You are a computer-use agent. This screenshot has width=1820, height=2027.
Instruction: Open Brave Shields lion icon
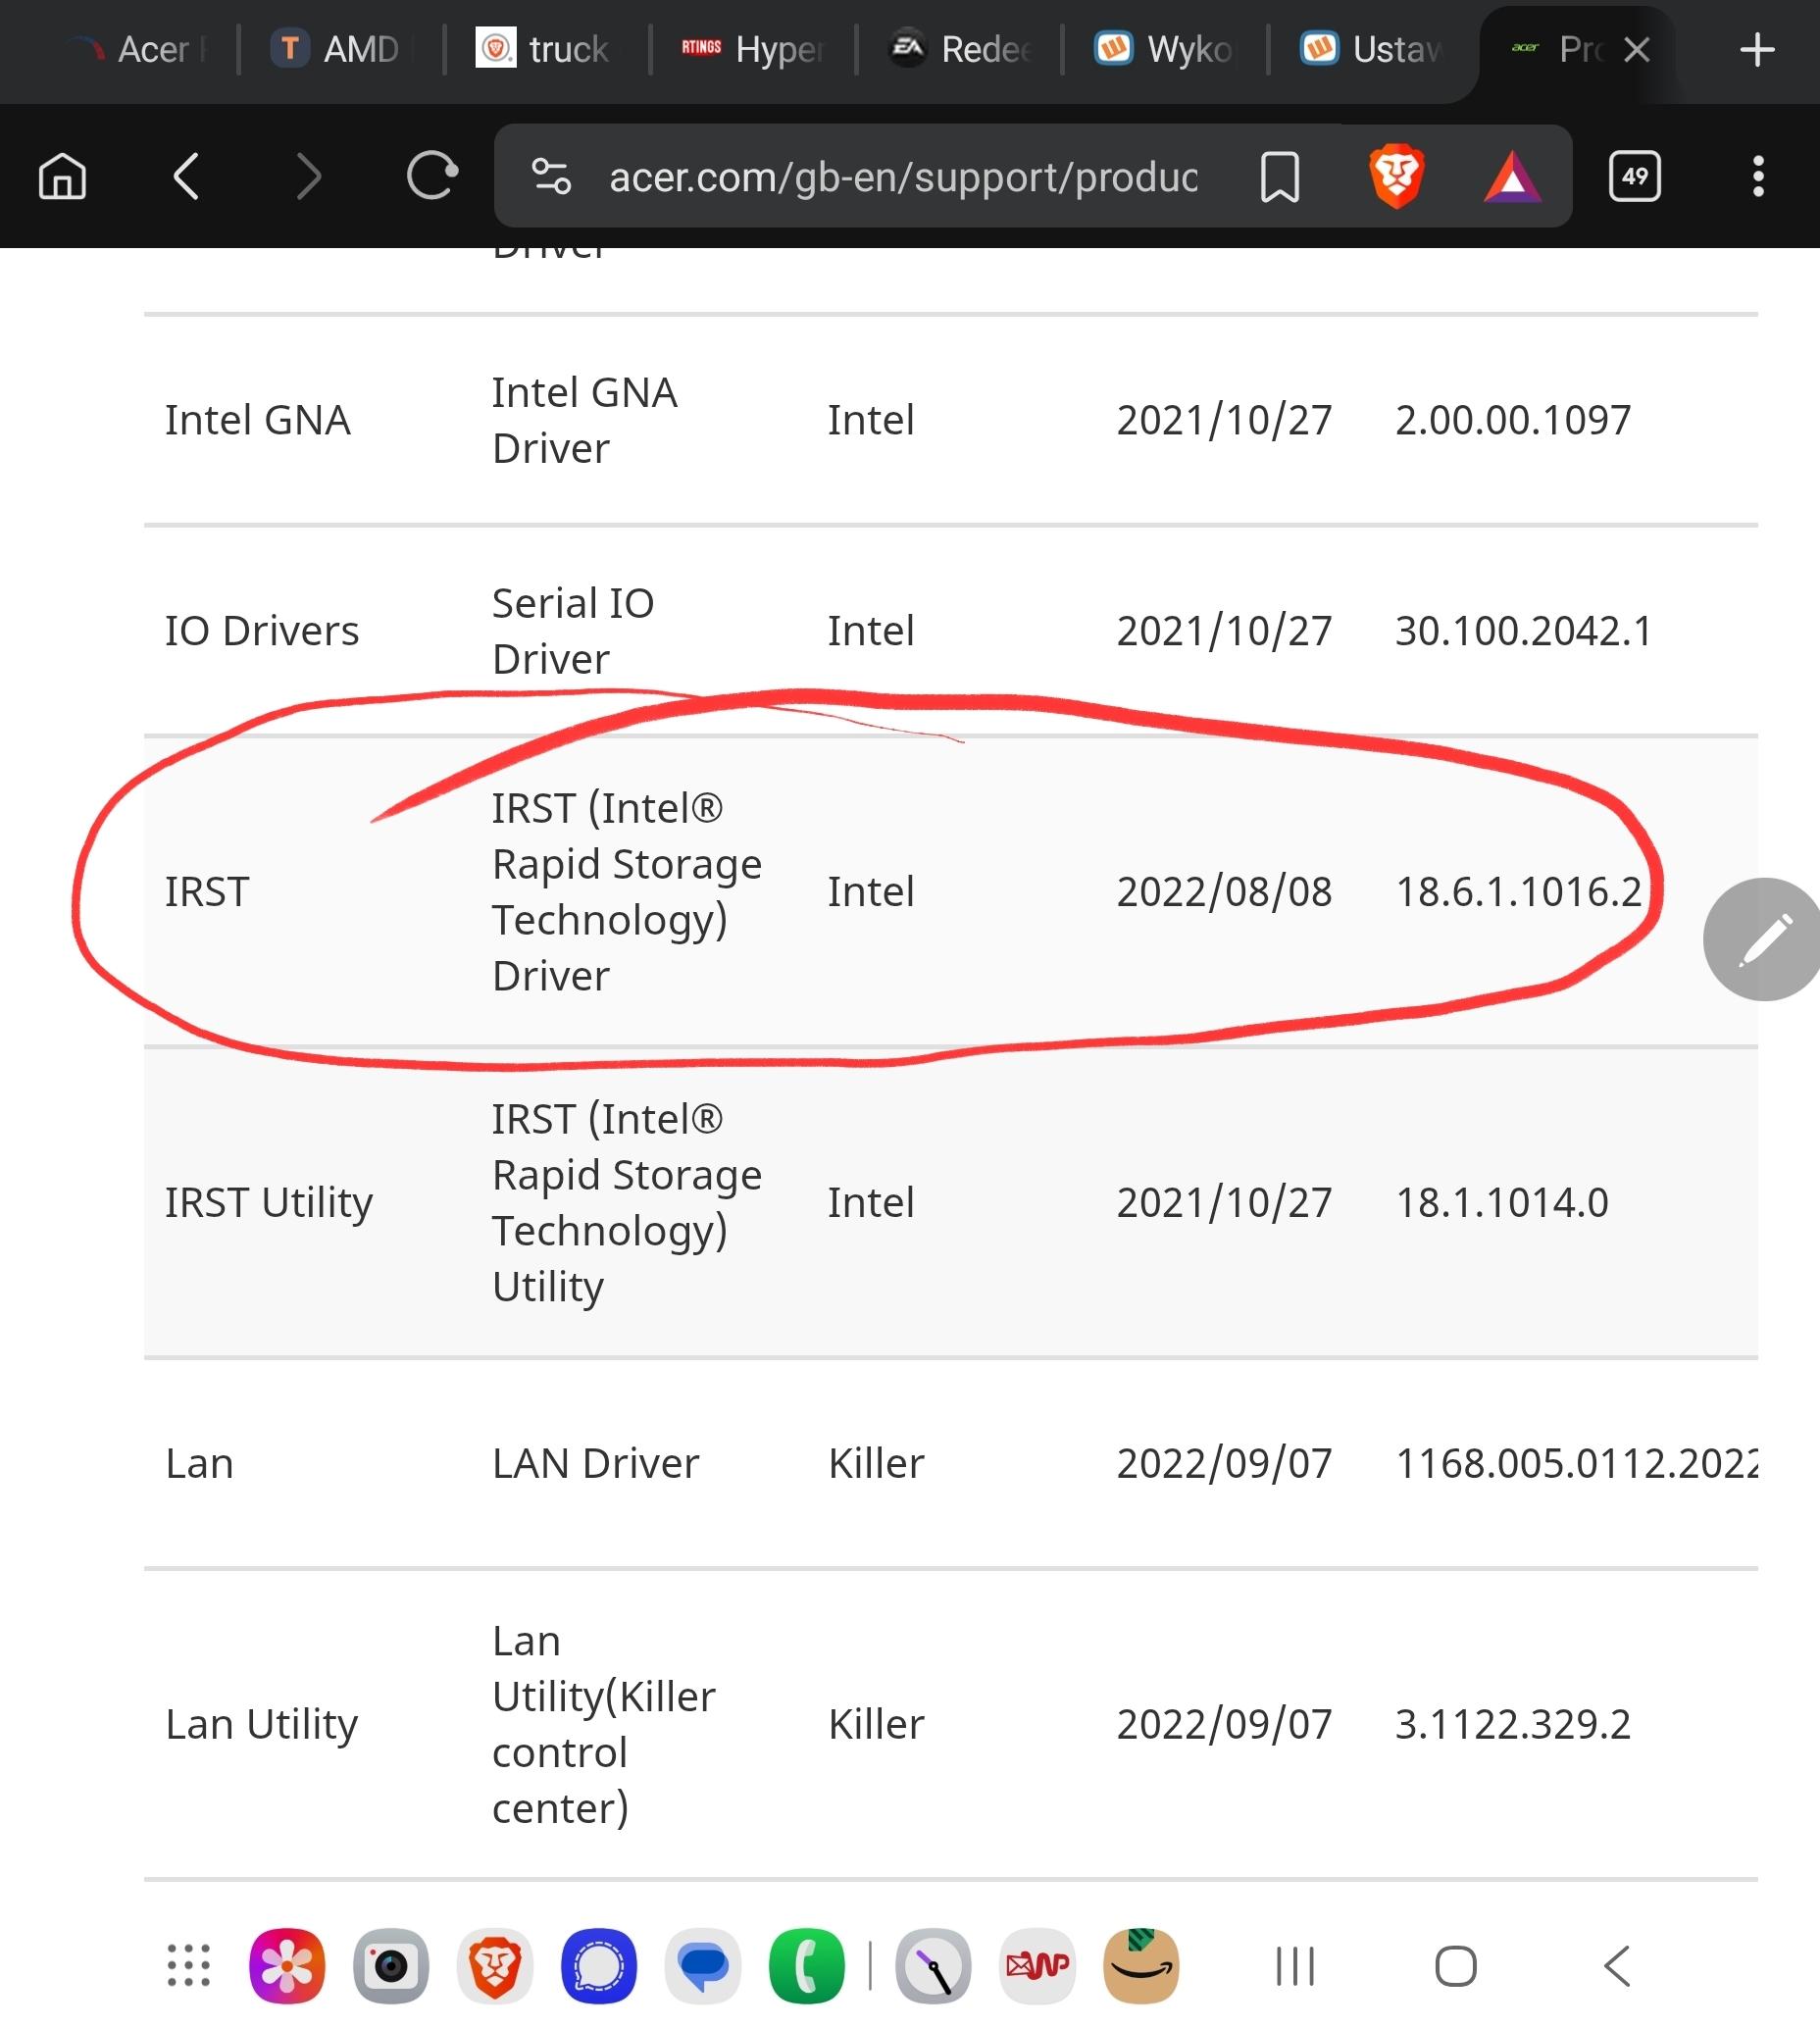pyautogui.click(x=1396, y=177)
